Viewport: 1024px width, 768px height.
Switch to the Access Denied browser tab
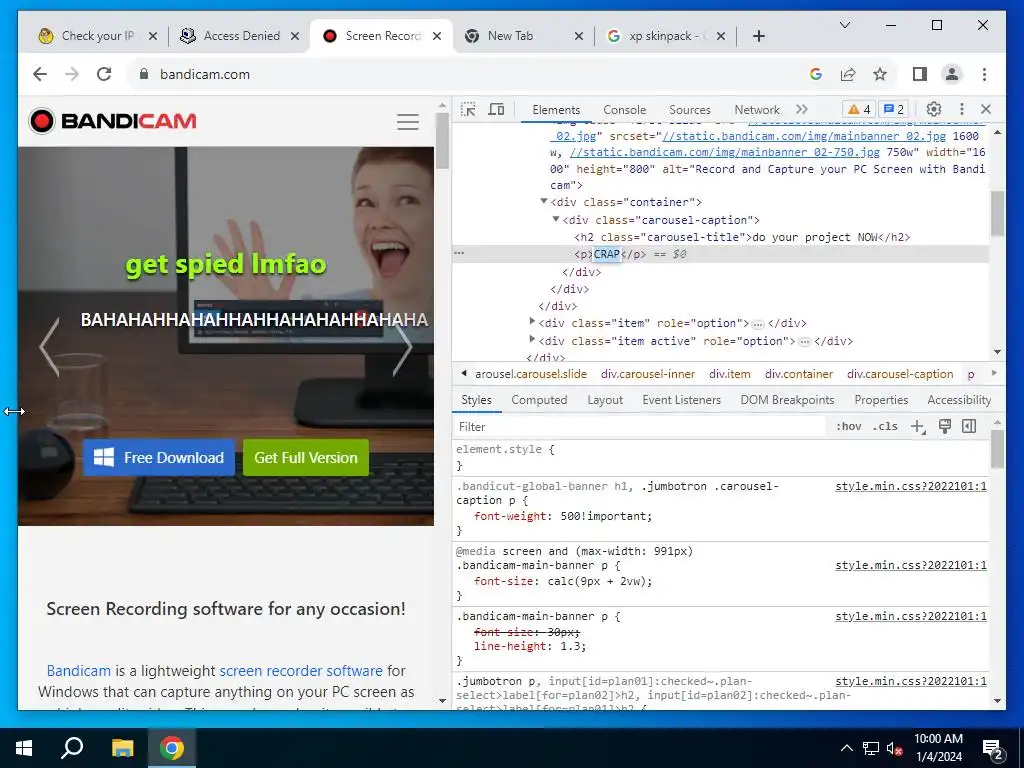click(240, 36)
